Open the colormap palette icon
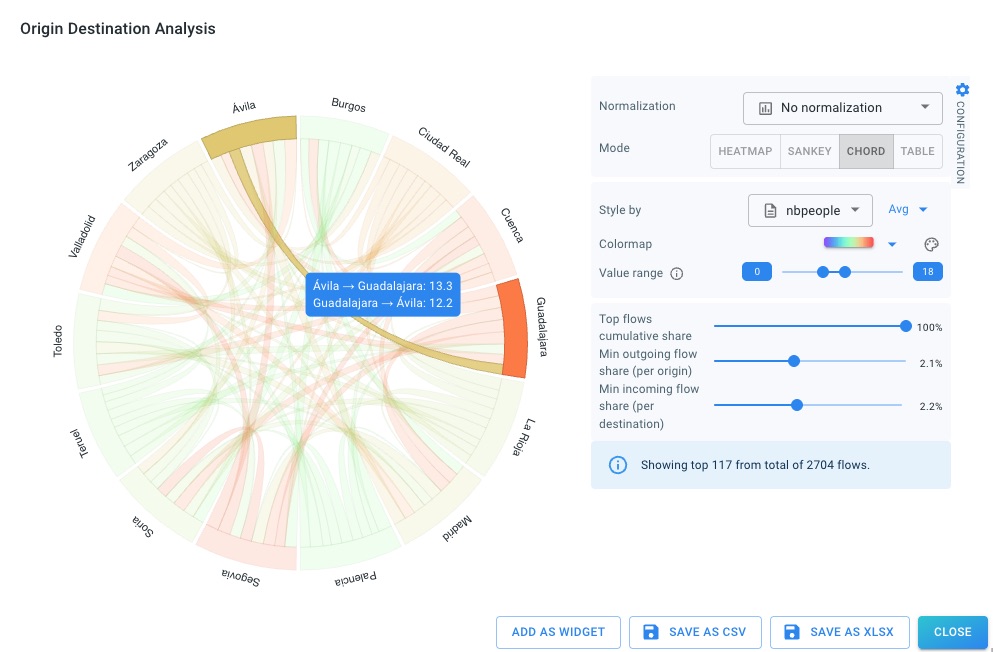The image size is (993, 652). pyautogui.click(x=930, y=244)
